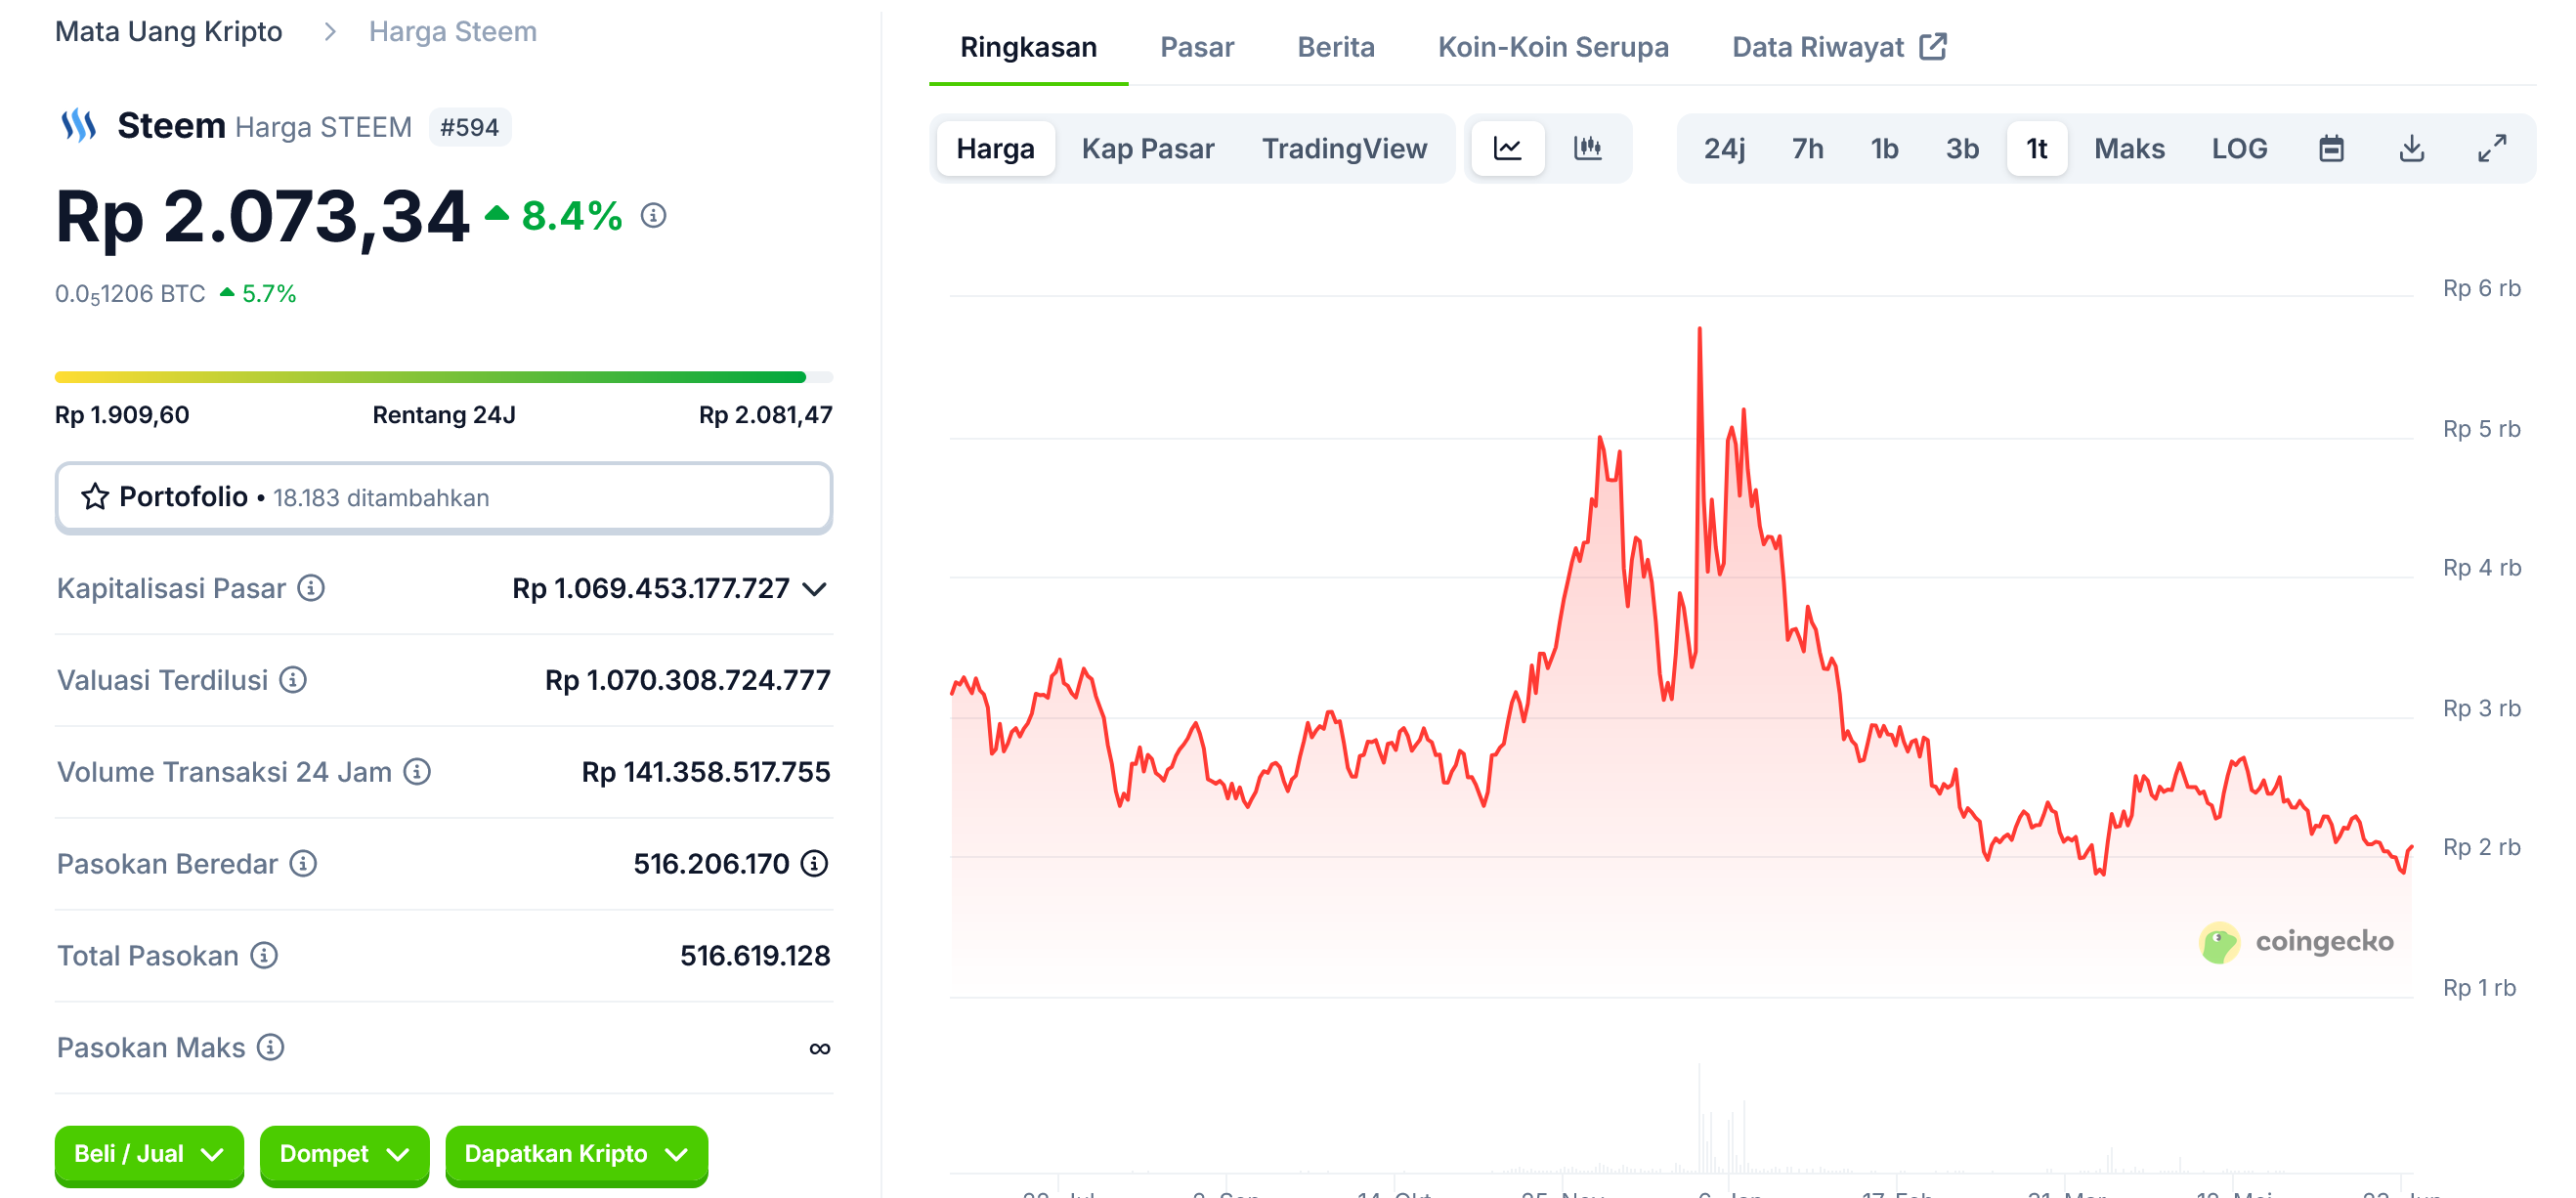Set chart range to 7h

click(1807, 149)
